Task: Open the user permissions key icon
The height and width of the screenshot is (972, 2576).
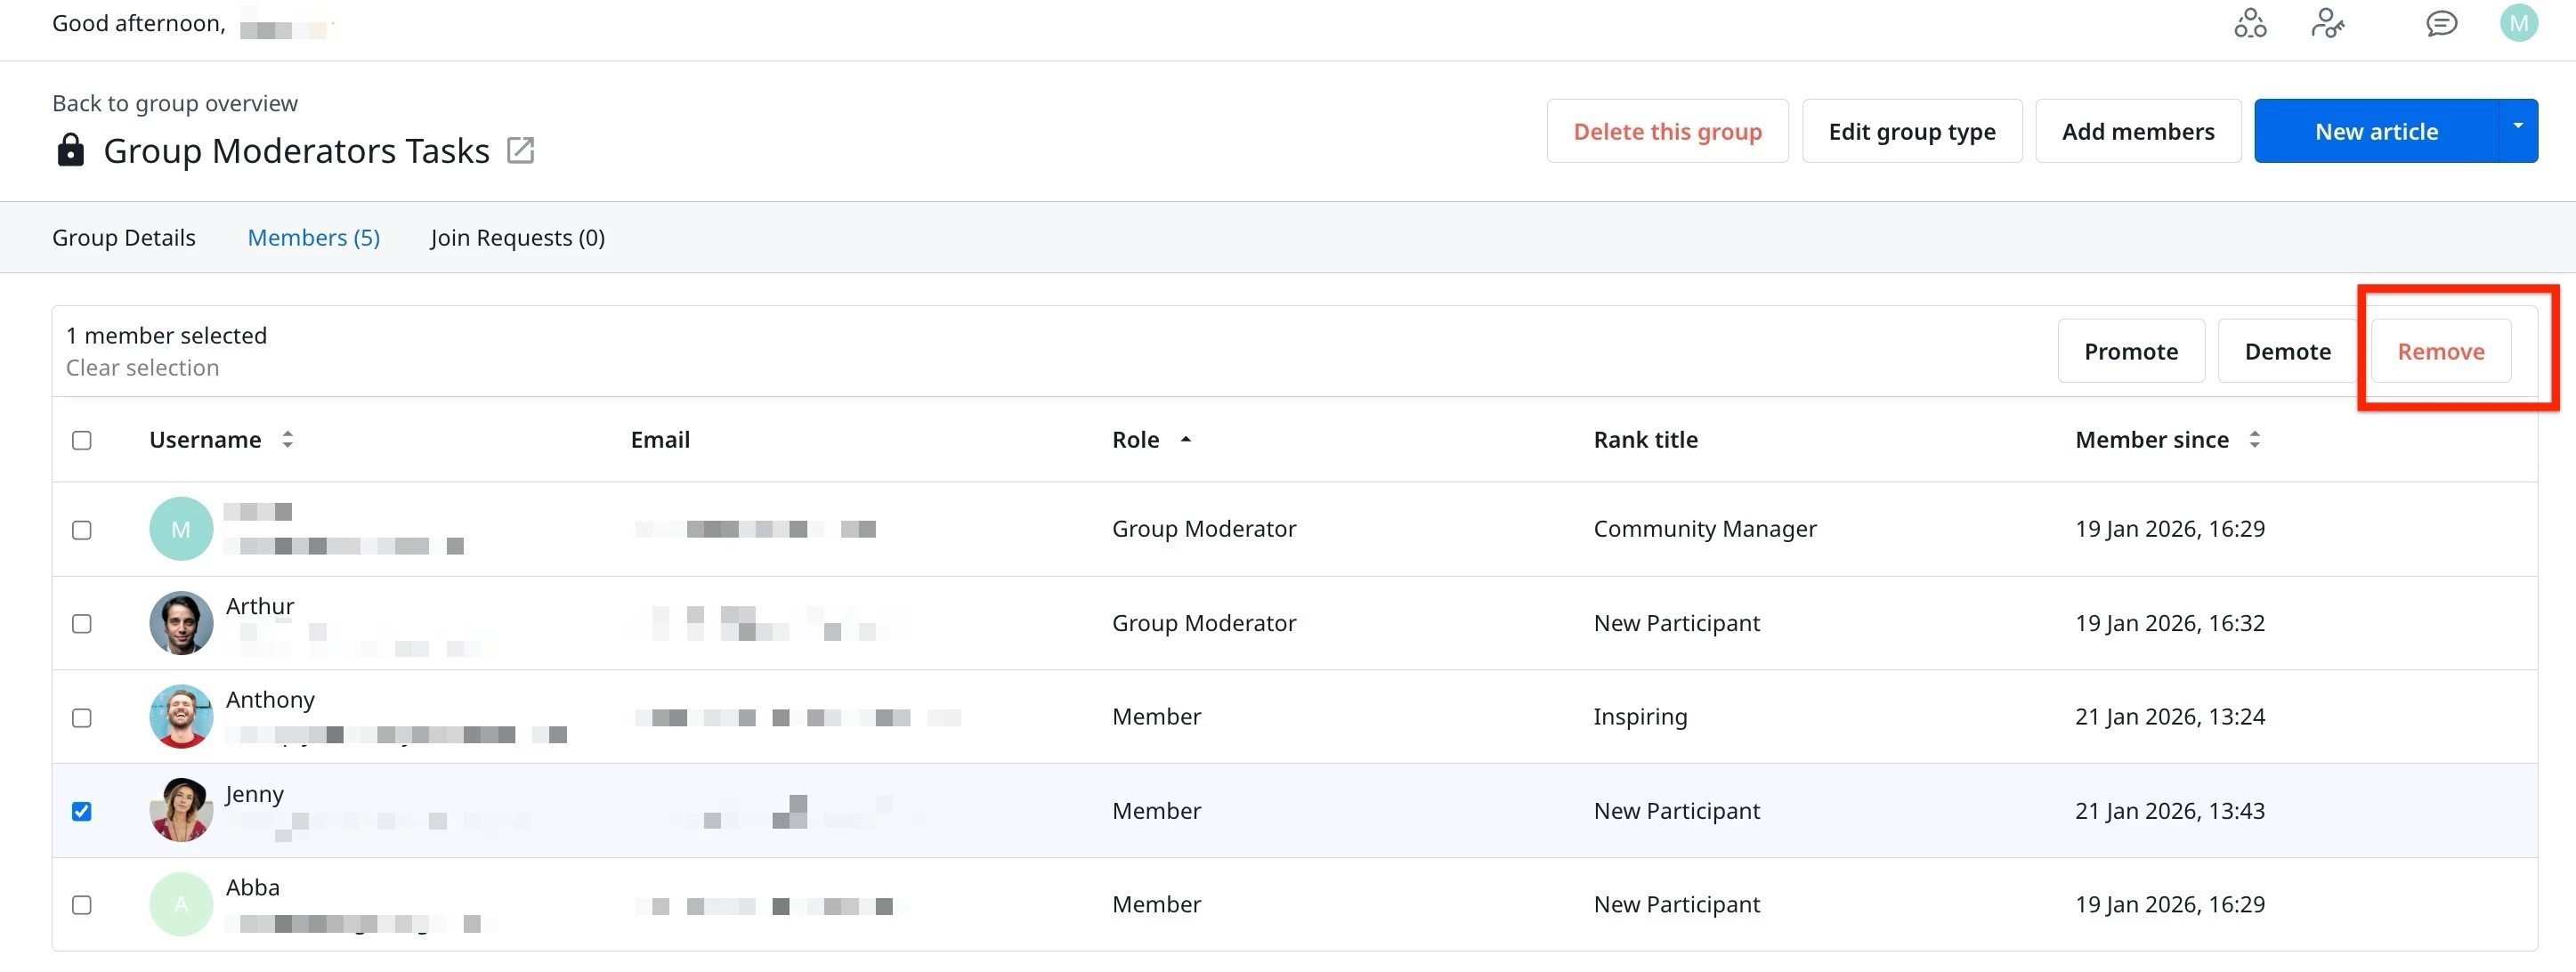Action: (x=2327, y=23)
